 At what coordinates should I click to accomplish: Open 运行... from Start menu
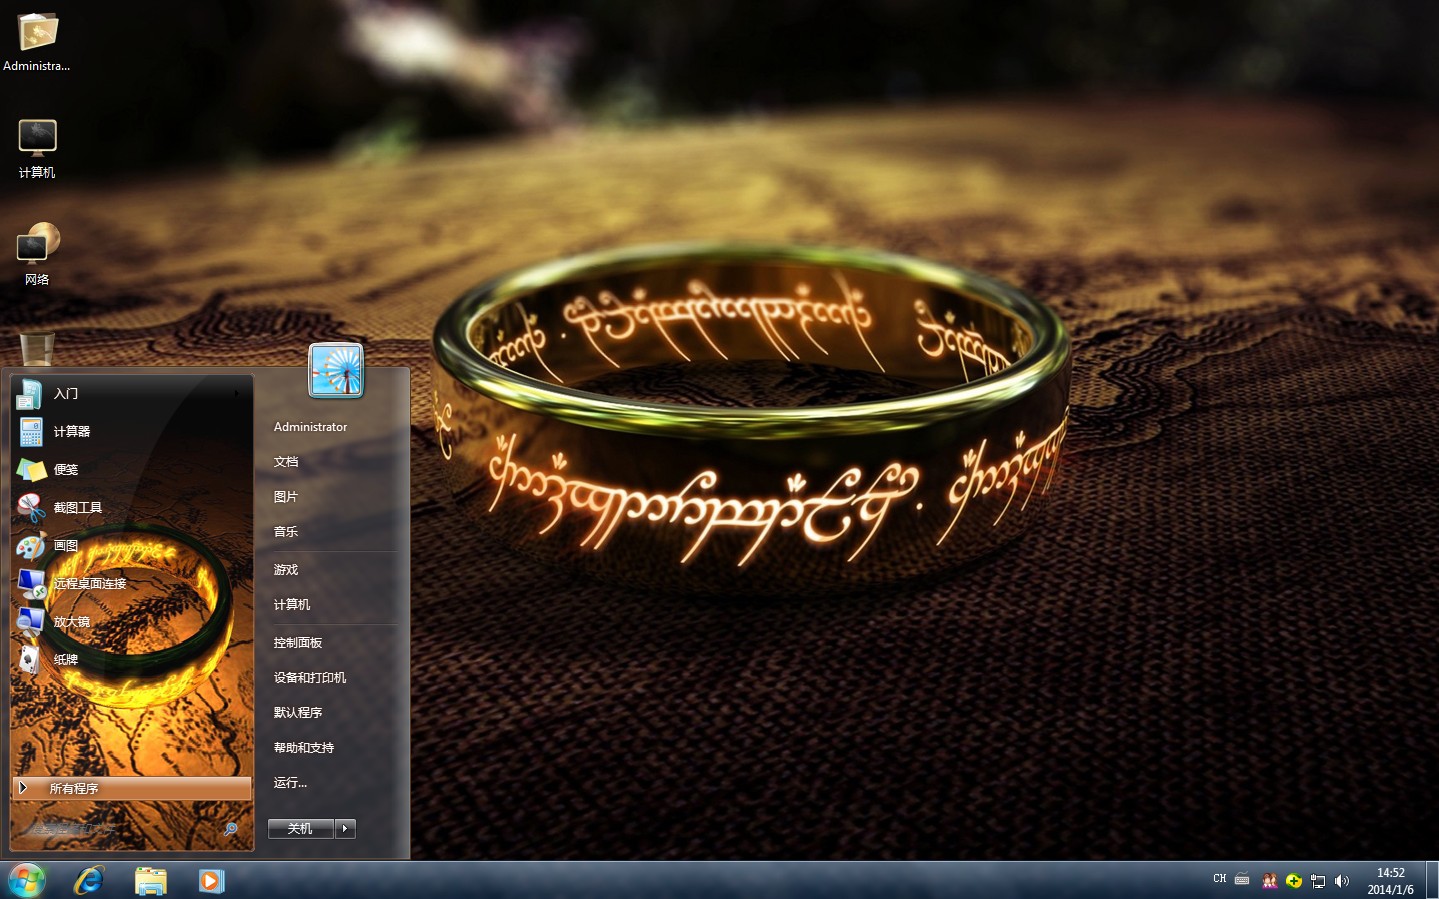point(291,783)
